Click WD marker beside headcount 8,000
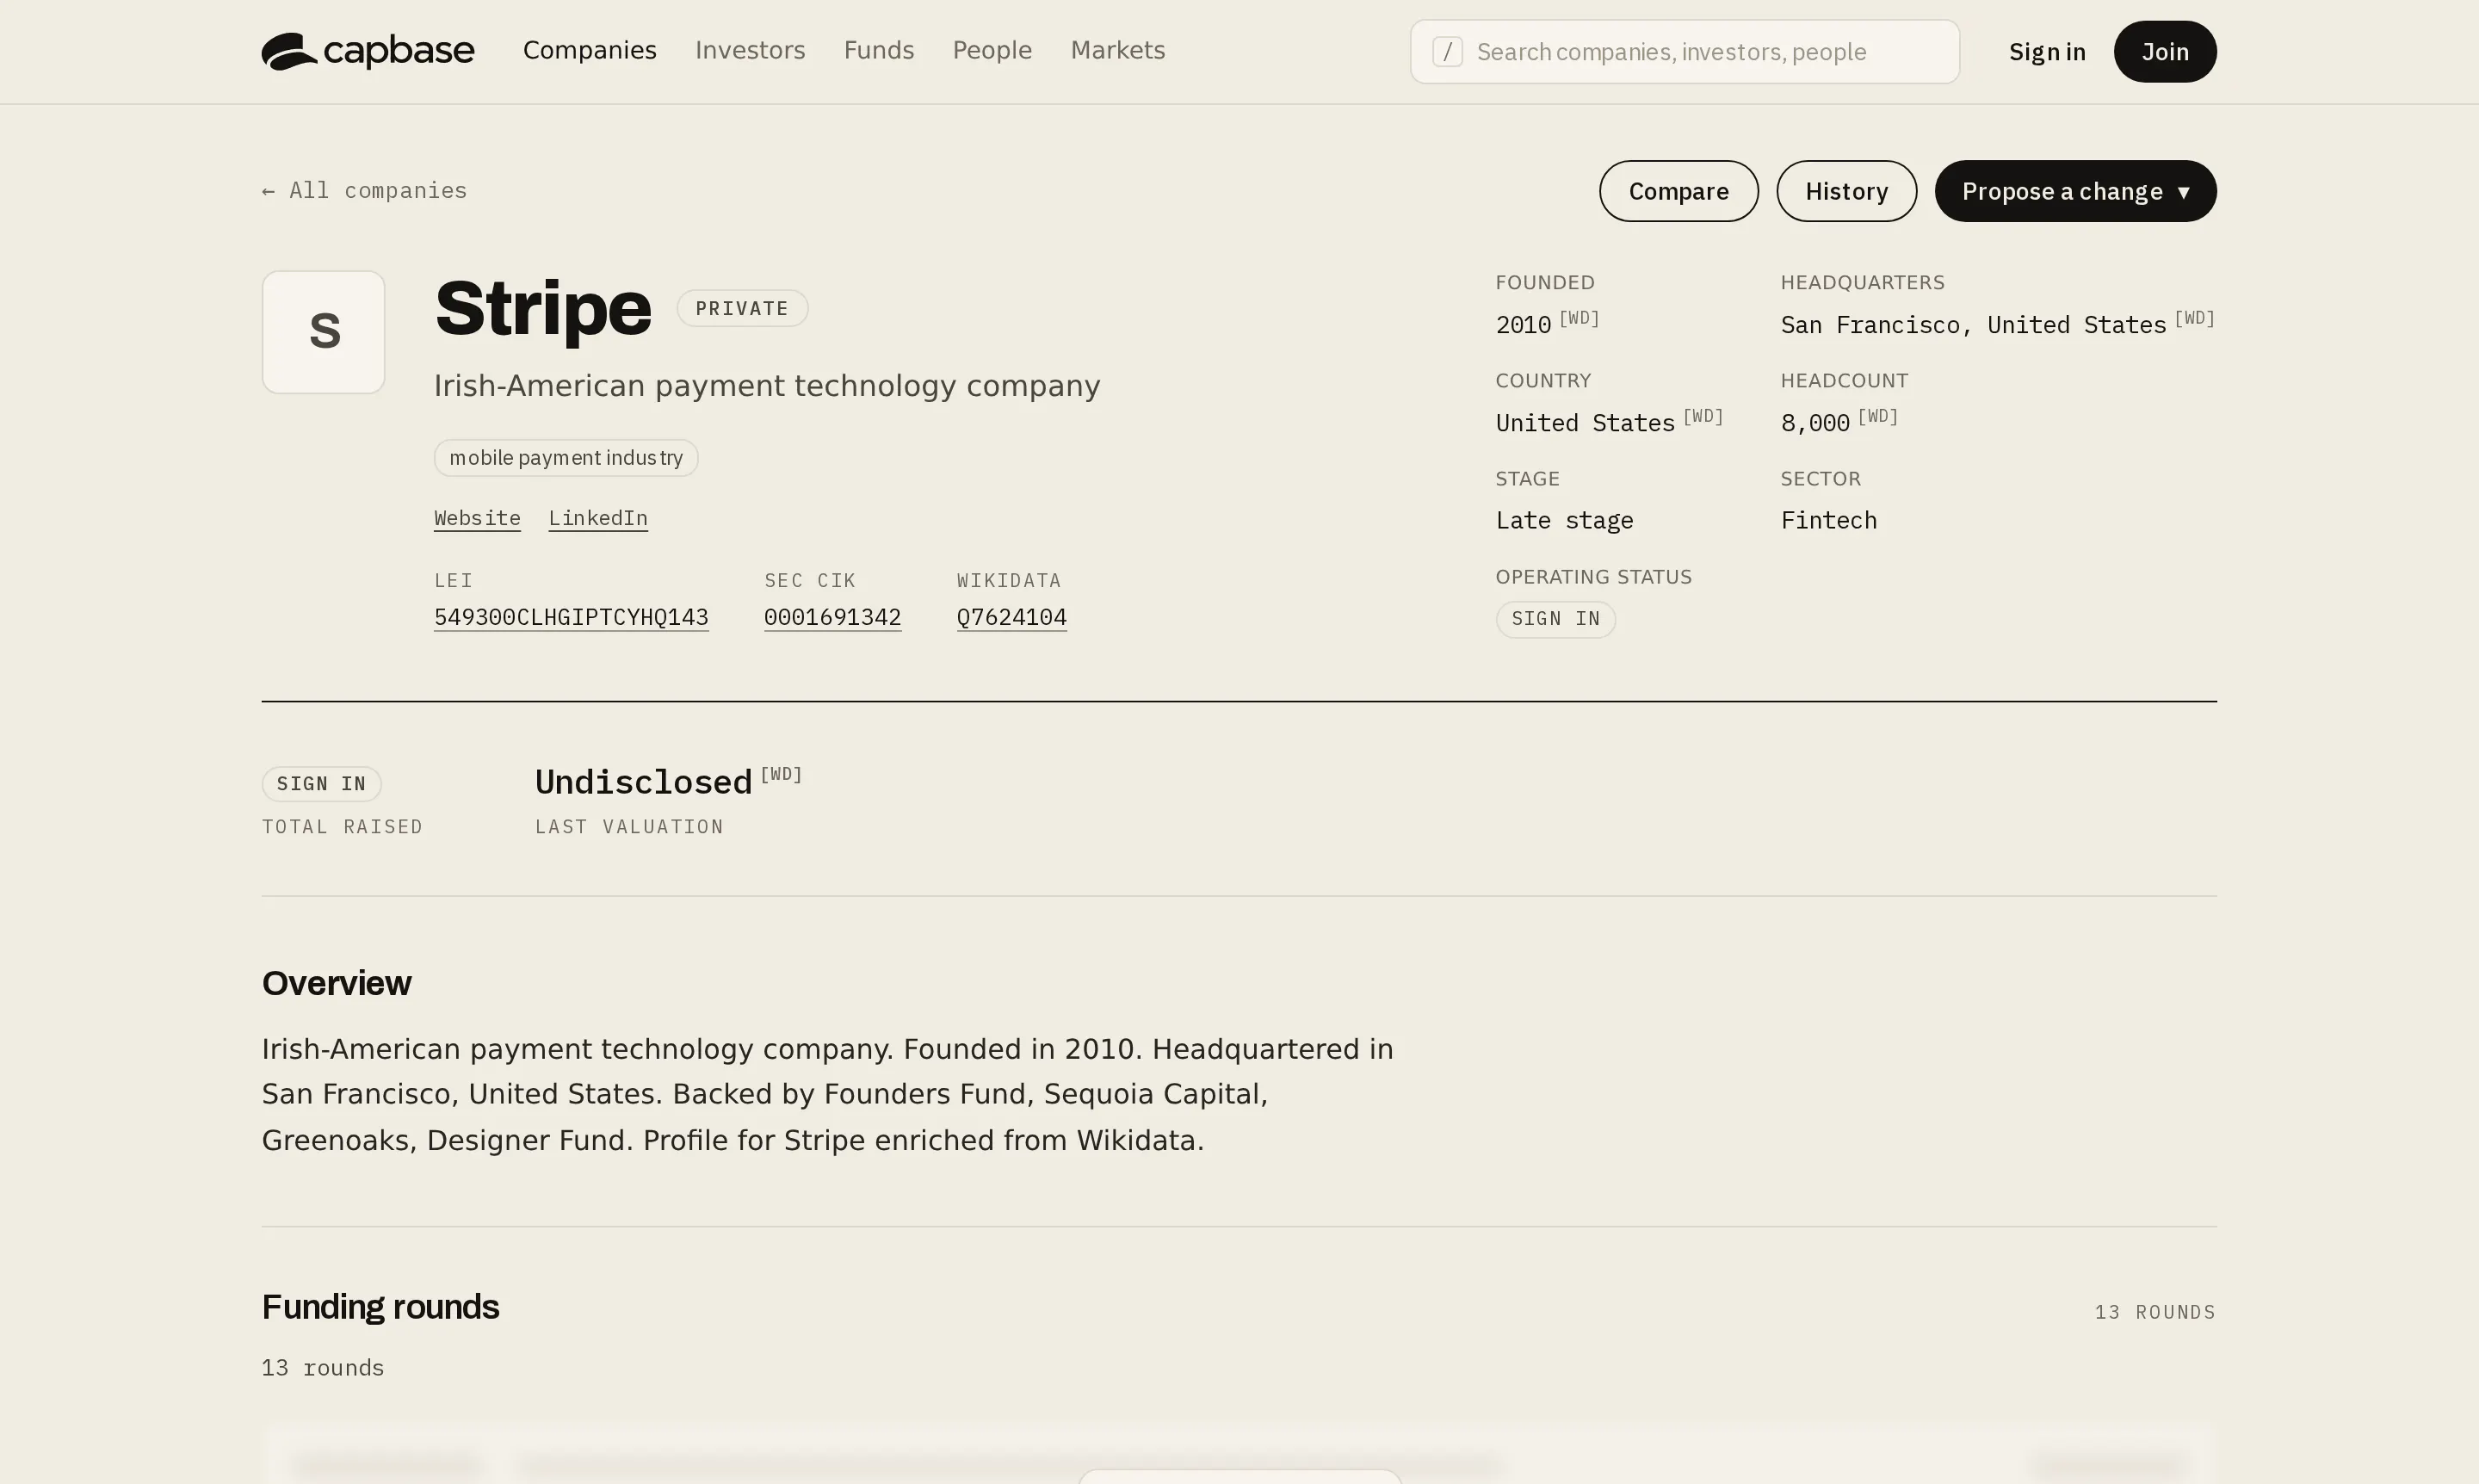Image resolution: width=2479 pixels, height=1484 pixels. [1878, 416]
